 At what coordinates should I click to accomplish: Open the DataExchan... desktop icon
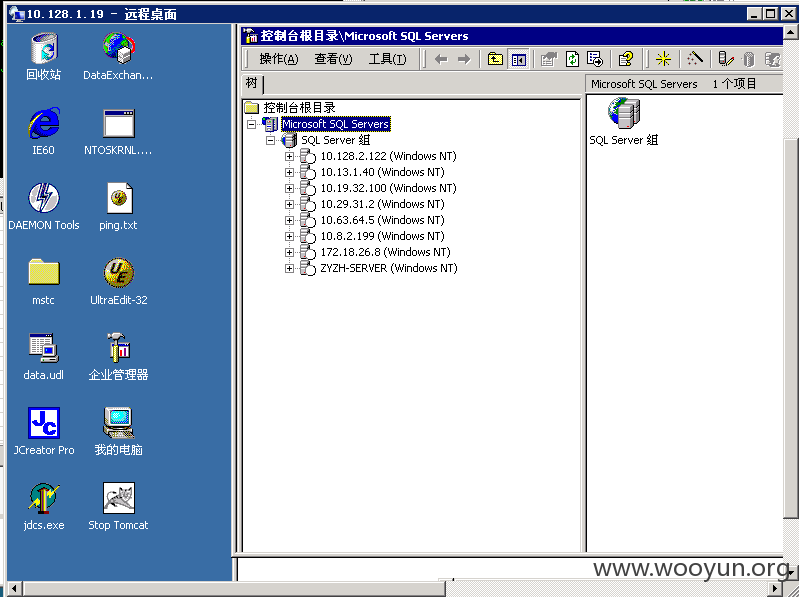[118, 48]
